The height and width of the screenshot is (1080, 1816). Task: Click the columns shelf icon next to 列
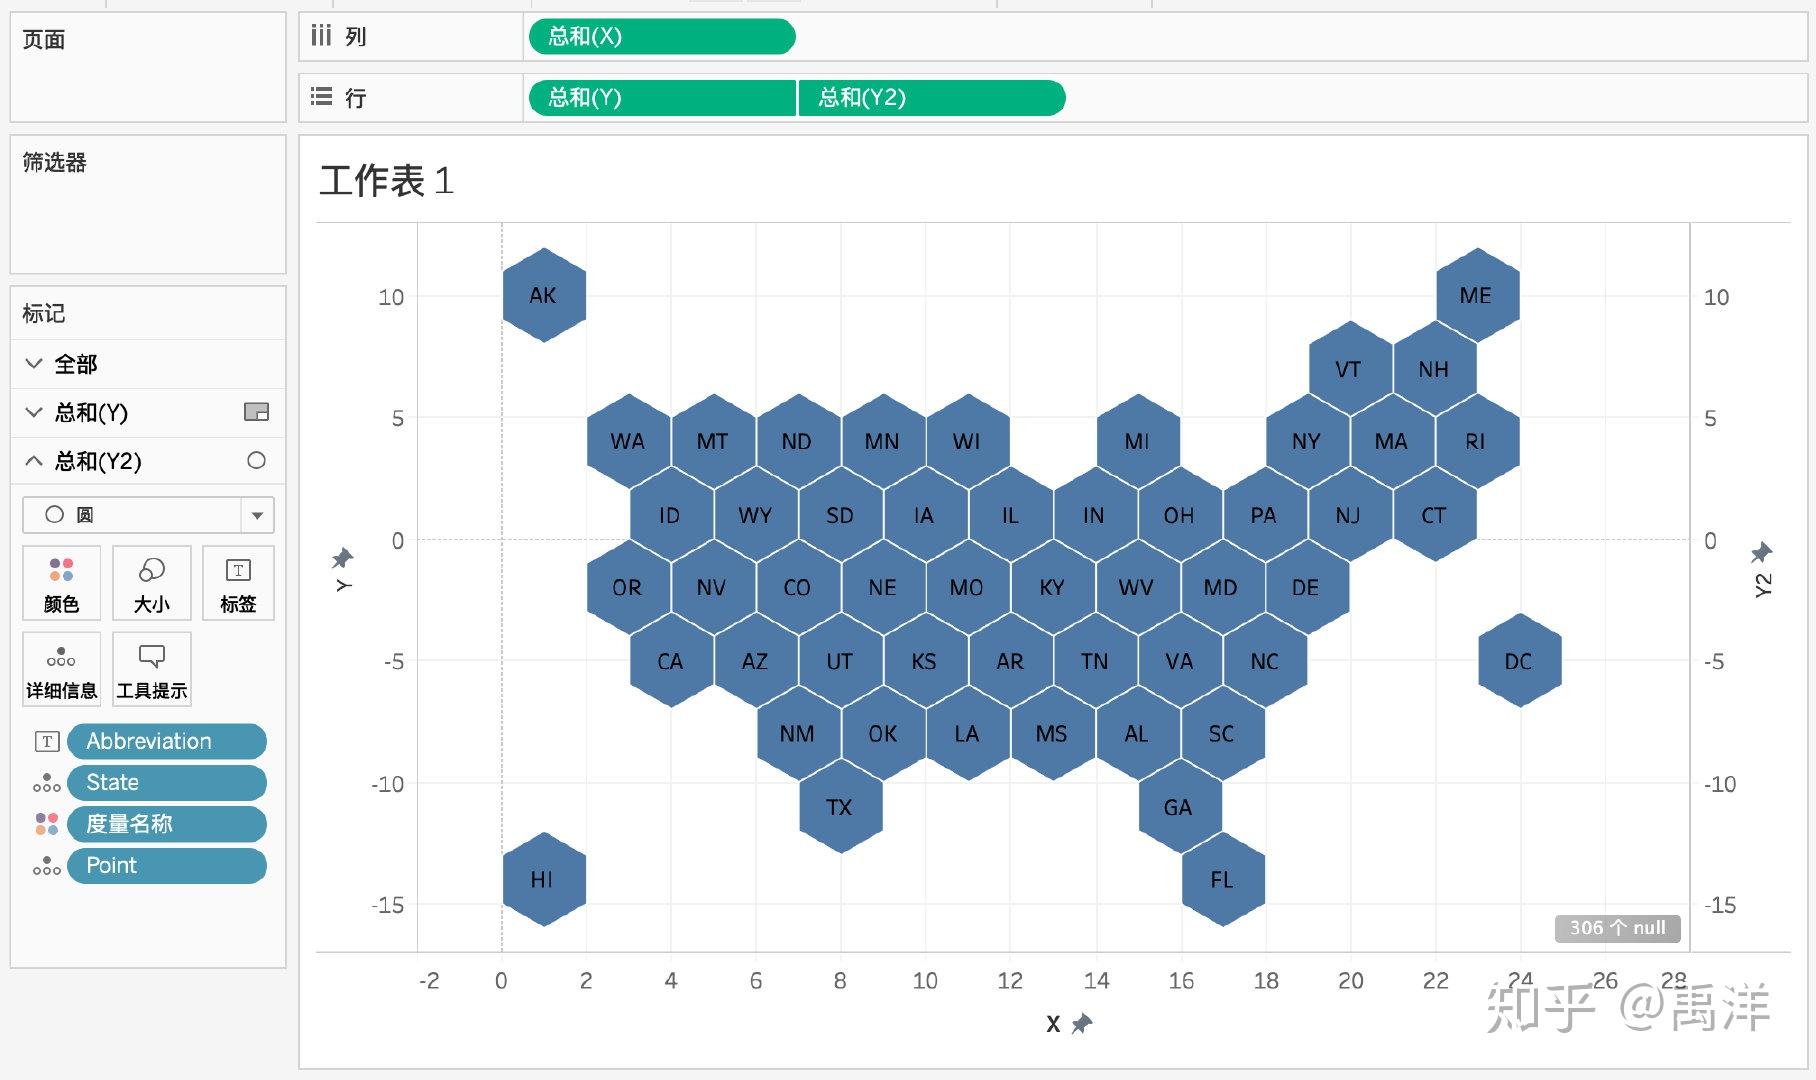point(321,36)
